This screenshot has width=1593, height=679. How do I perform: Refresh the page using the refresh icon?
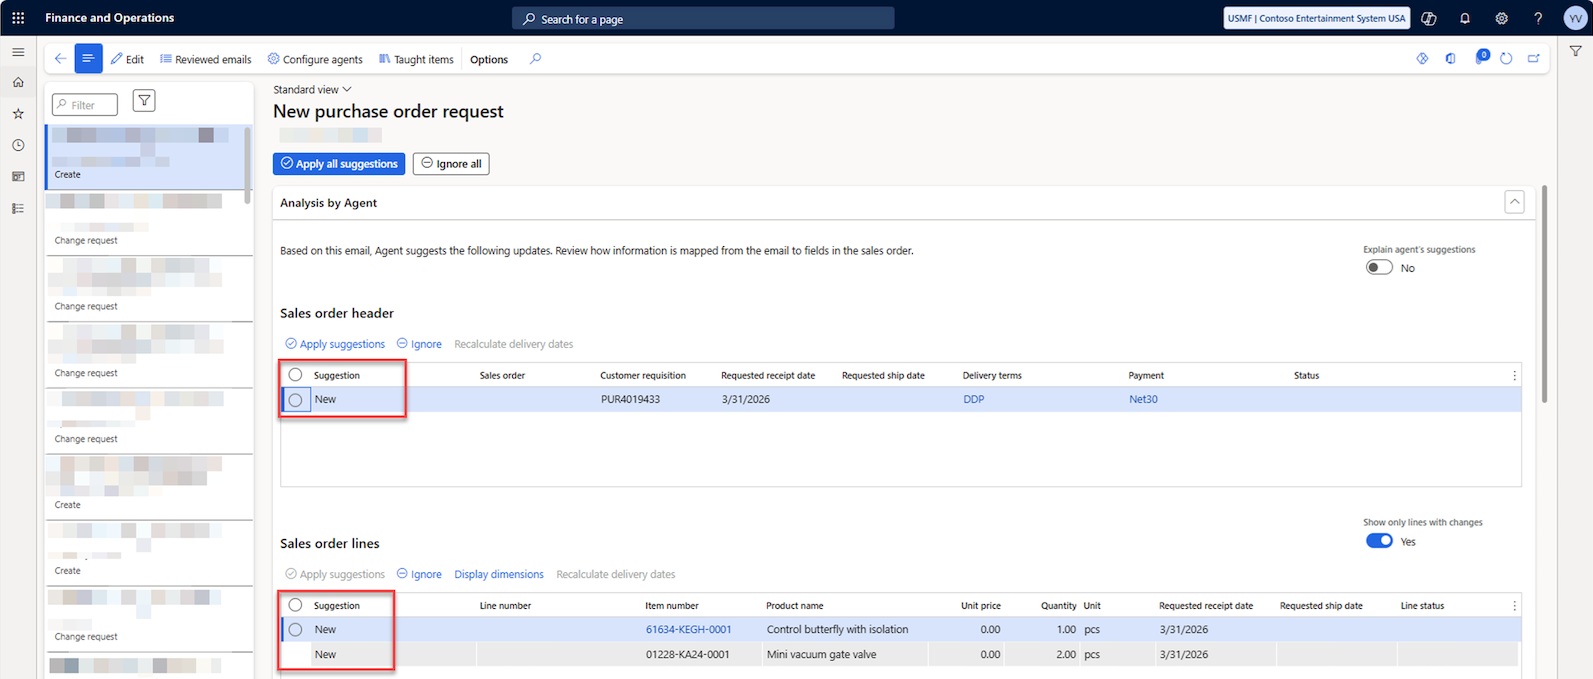coord(1506,59)
